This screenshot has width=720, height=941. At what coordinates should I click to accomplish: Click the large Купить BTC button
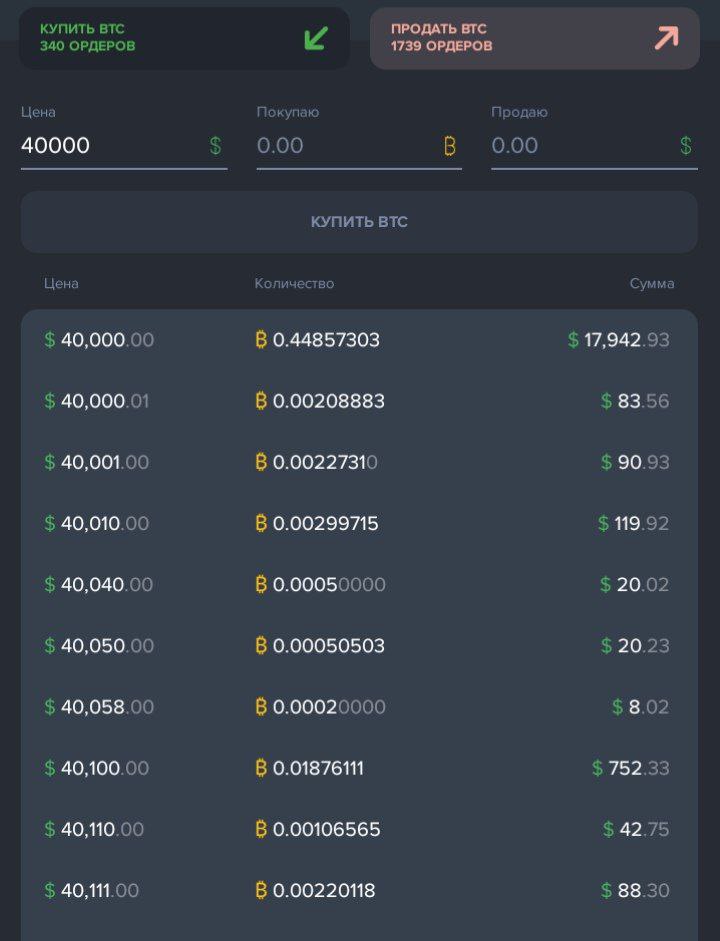[359, 222]
